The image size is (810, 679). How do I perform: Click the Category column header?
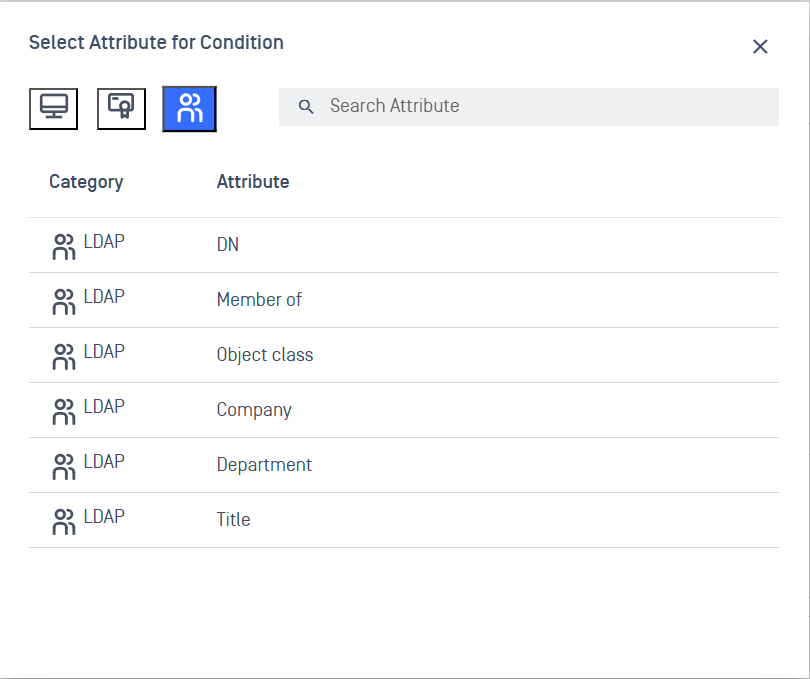(x=86, y=182)
